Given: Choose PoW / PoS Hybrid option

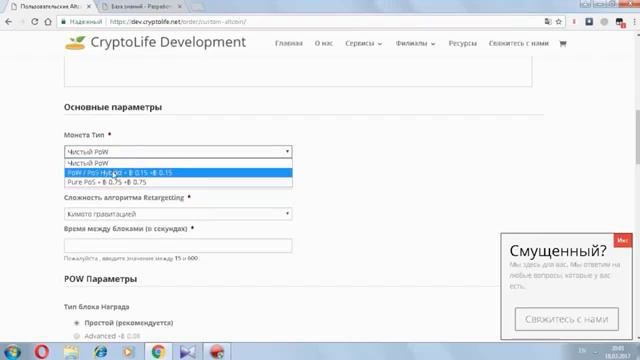Looking at the screenshot, I should [178, 173].
